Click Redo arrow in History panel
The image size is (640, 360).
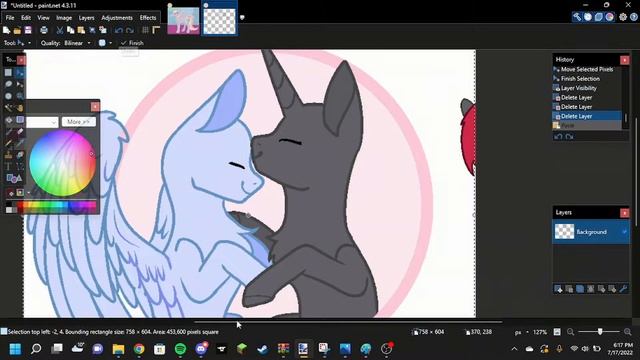coord(569,137)
